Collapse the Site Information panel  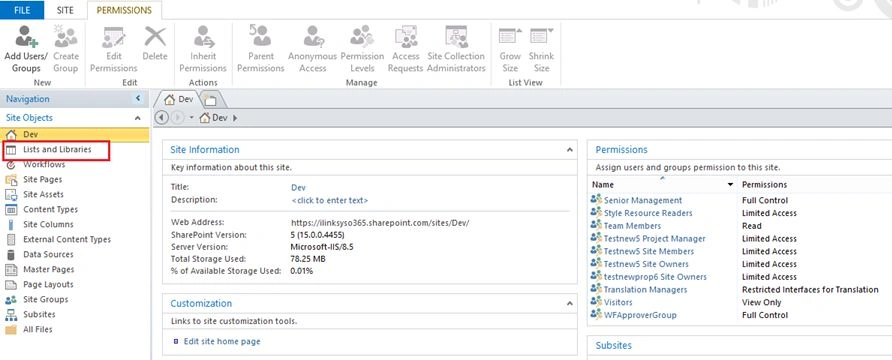[x=569, y=150]
